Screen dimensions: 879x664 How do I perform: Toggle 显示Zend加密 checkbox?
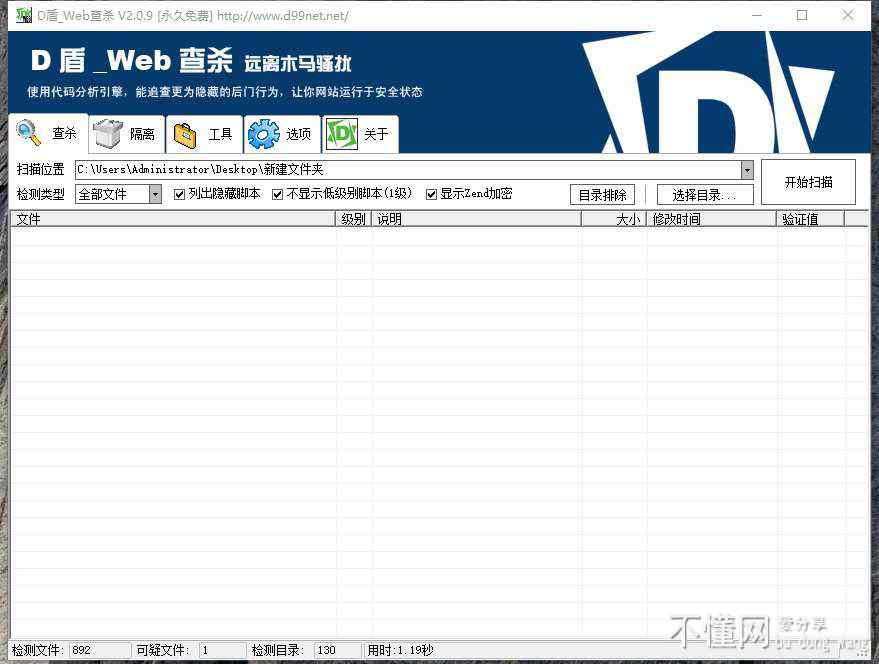click(x=431, y=195)
